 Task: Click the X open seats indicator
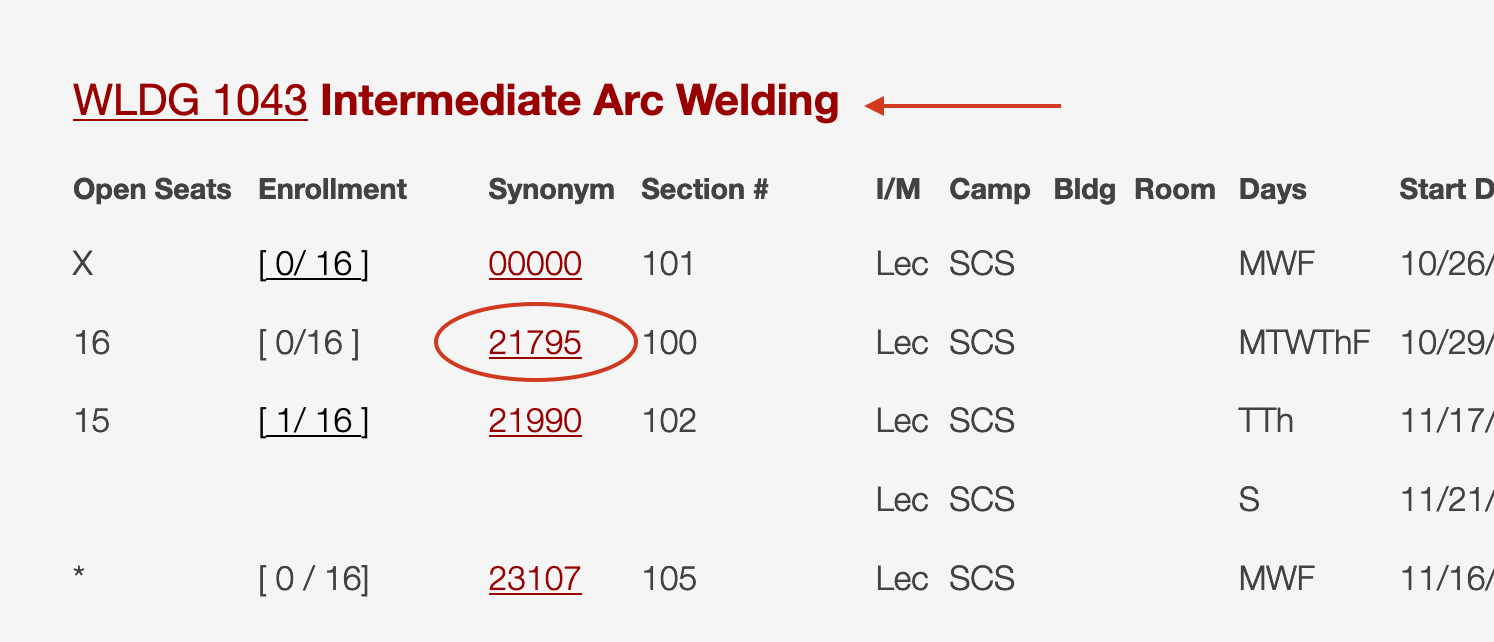tap(83, 264)
